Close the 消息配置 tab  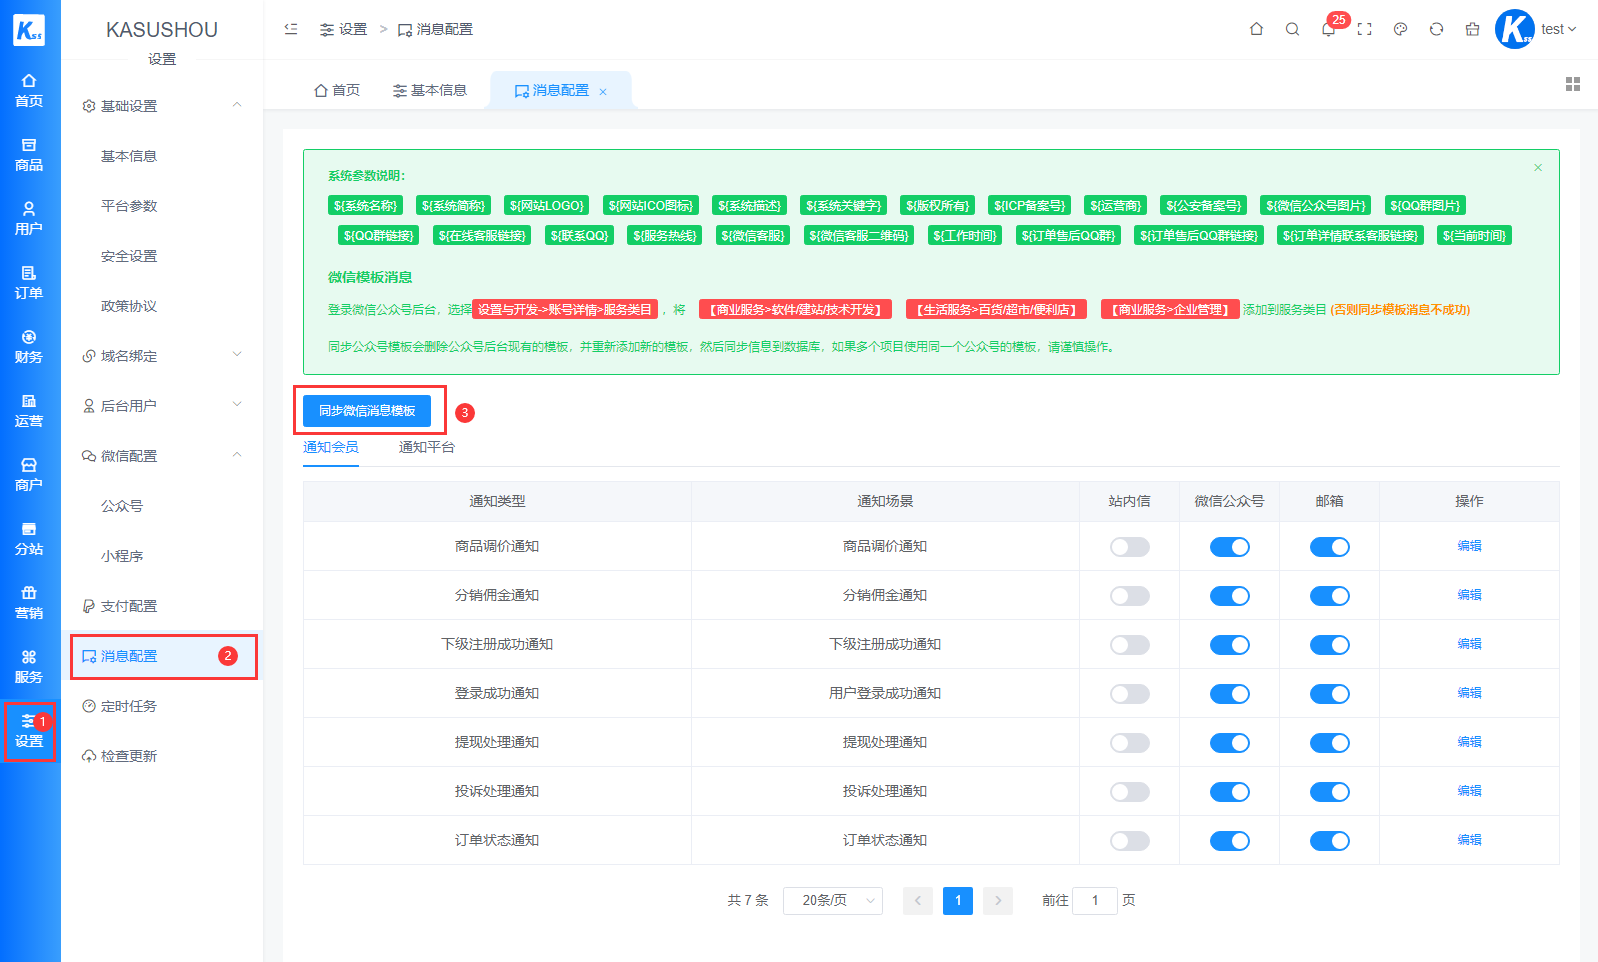(x=603, y=92)
